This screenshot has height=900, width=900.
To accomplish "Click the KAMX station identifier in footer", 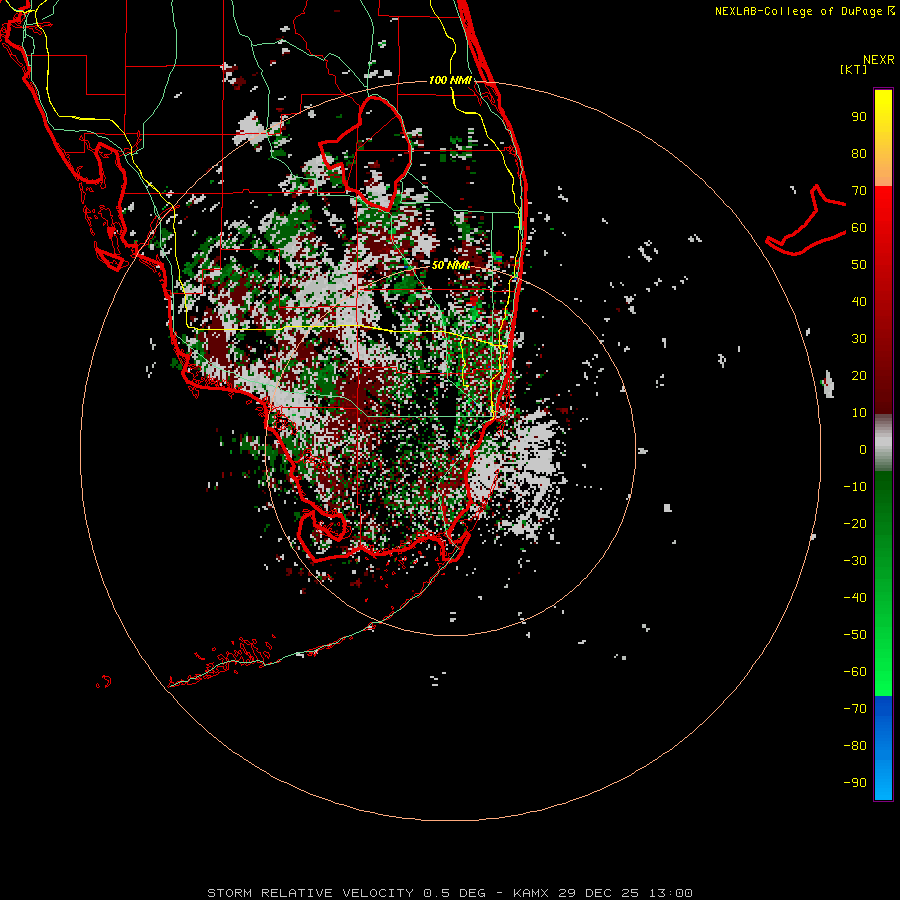I will pyautogui.click(x=531, y=893).
